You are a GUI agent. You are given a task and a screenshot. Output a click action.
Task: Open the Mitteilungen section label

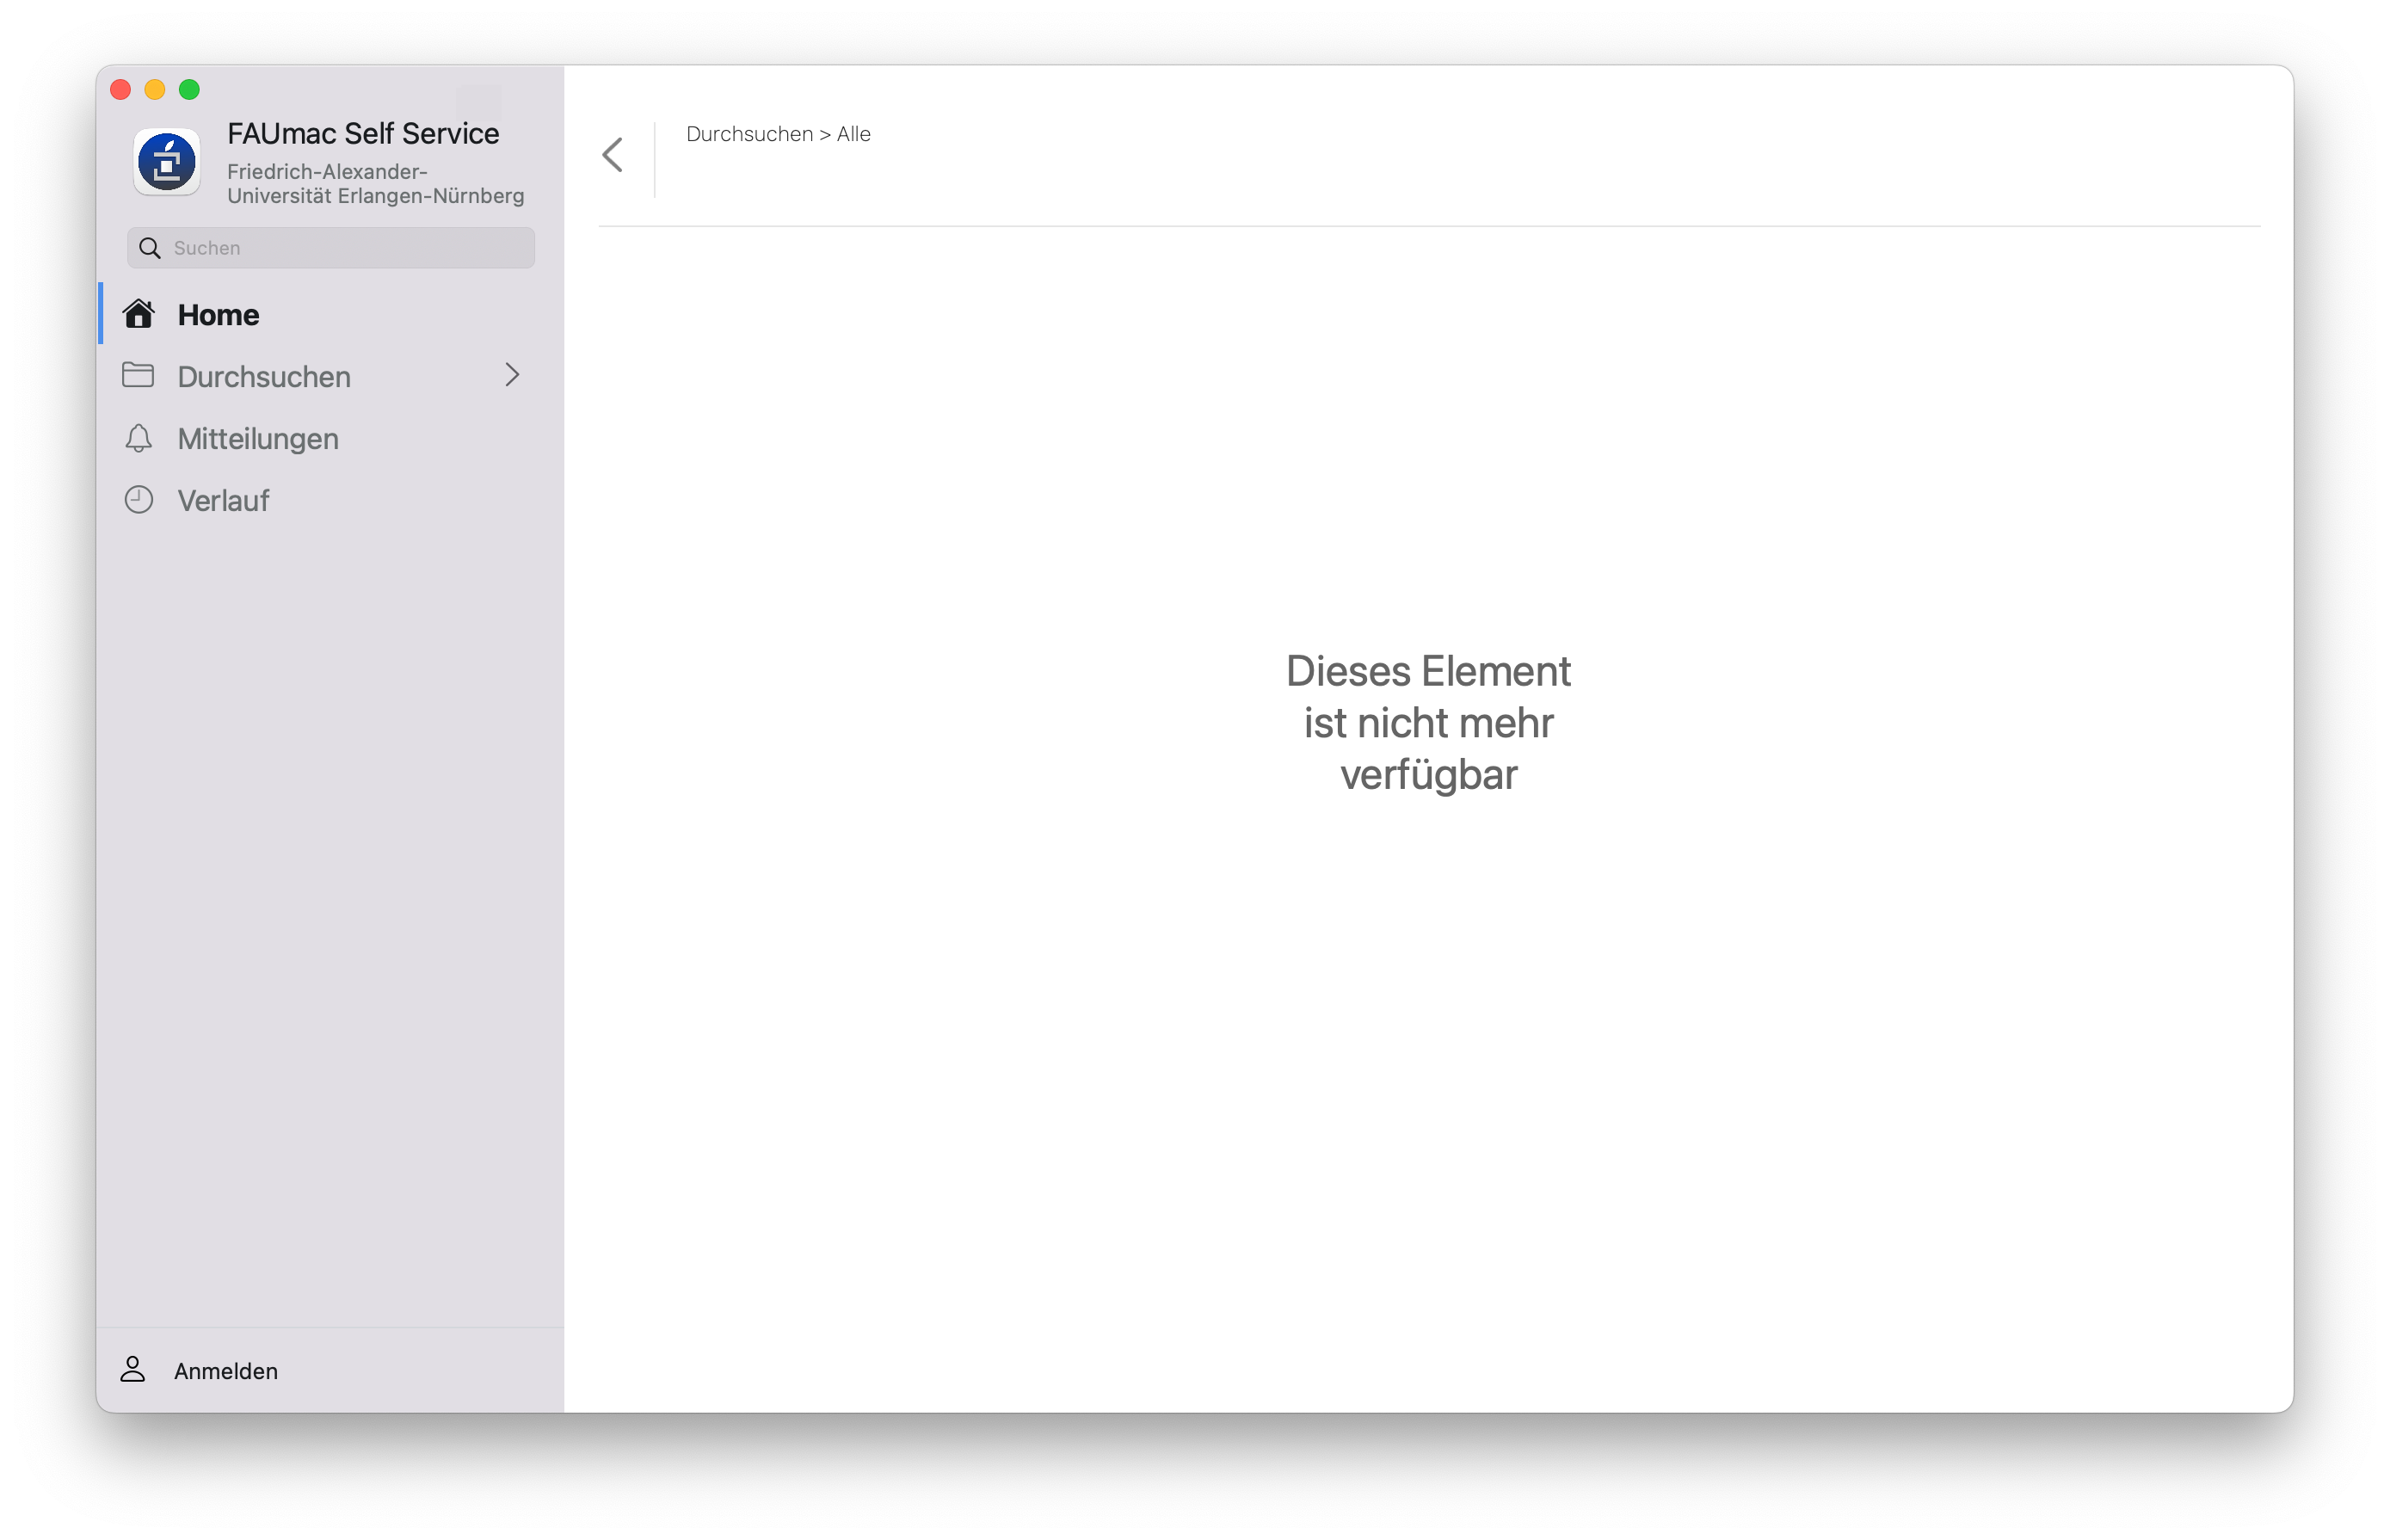[258, 439]
